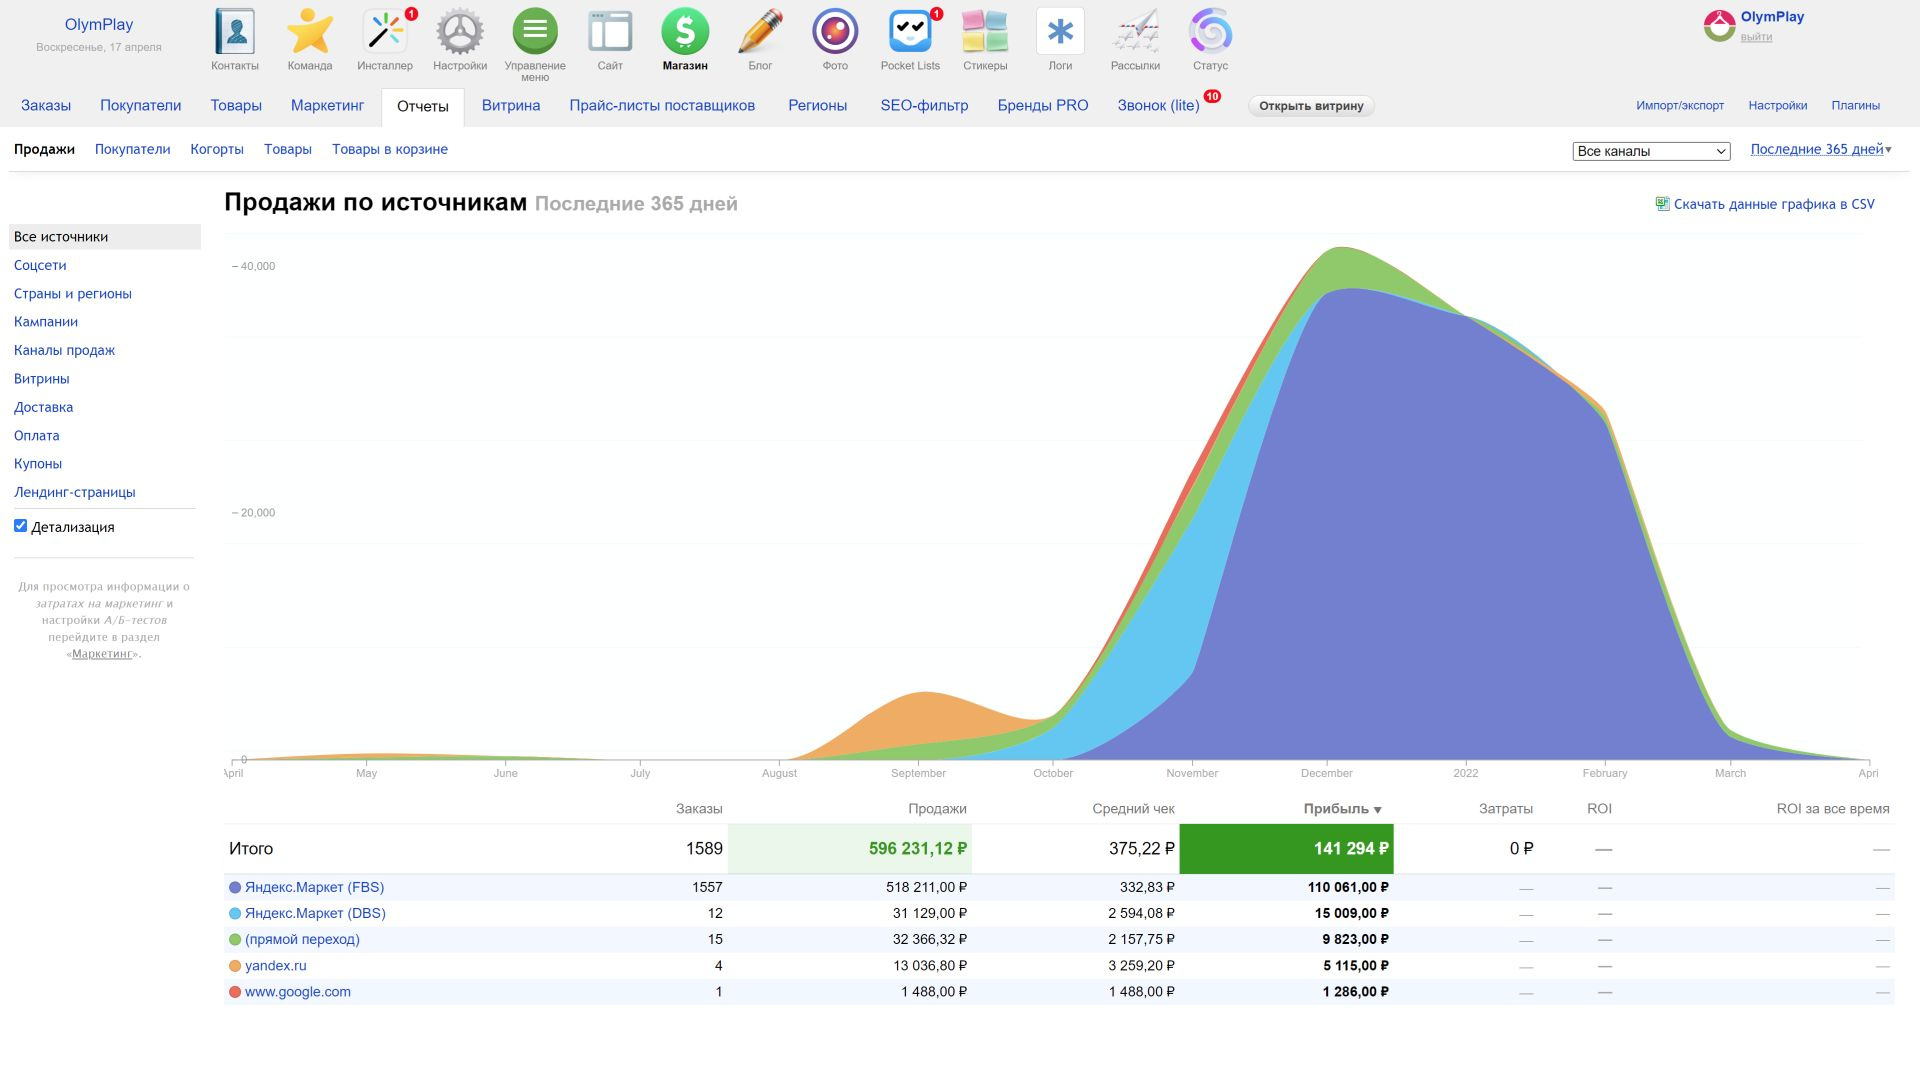
Task: Open www.google.com source row link
Action: click(297, 992)
